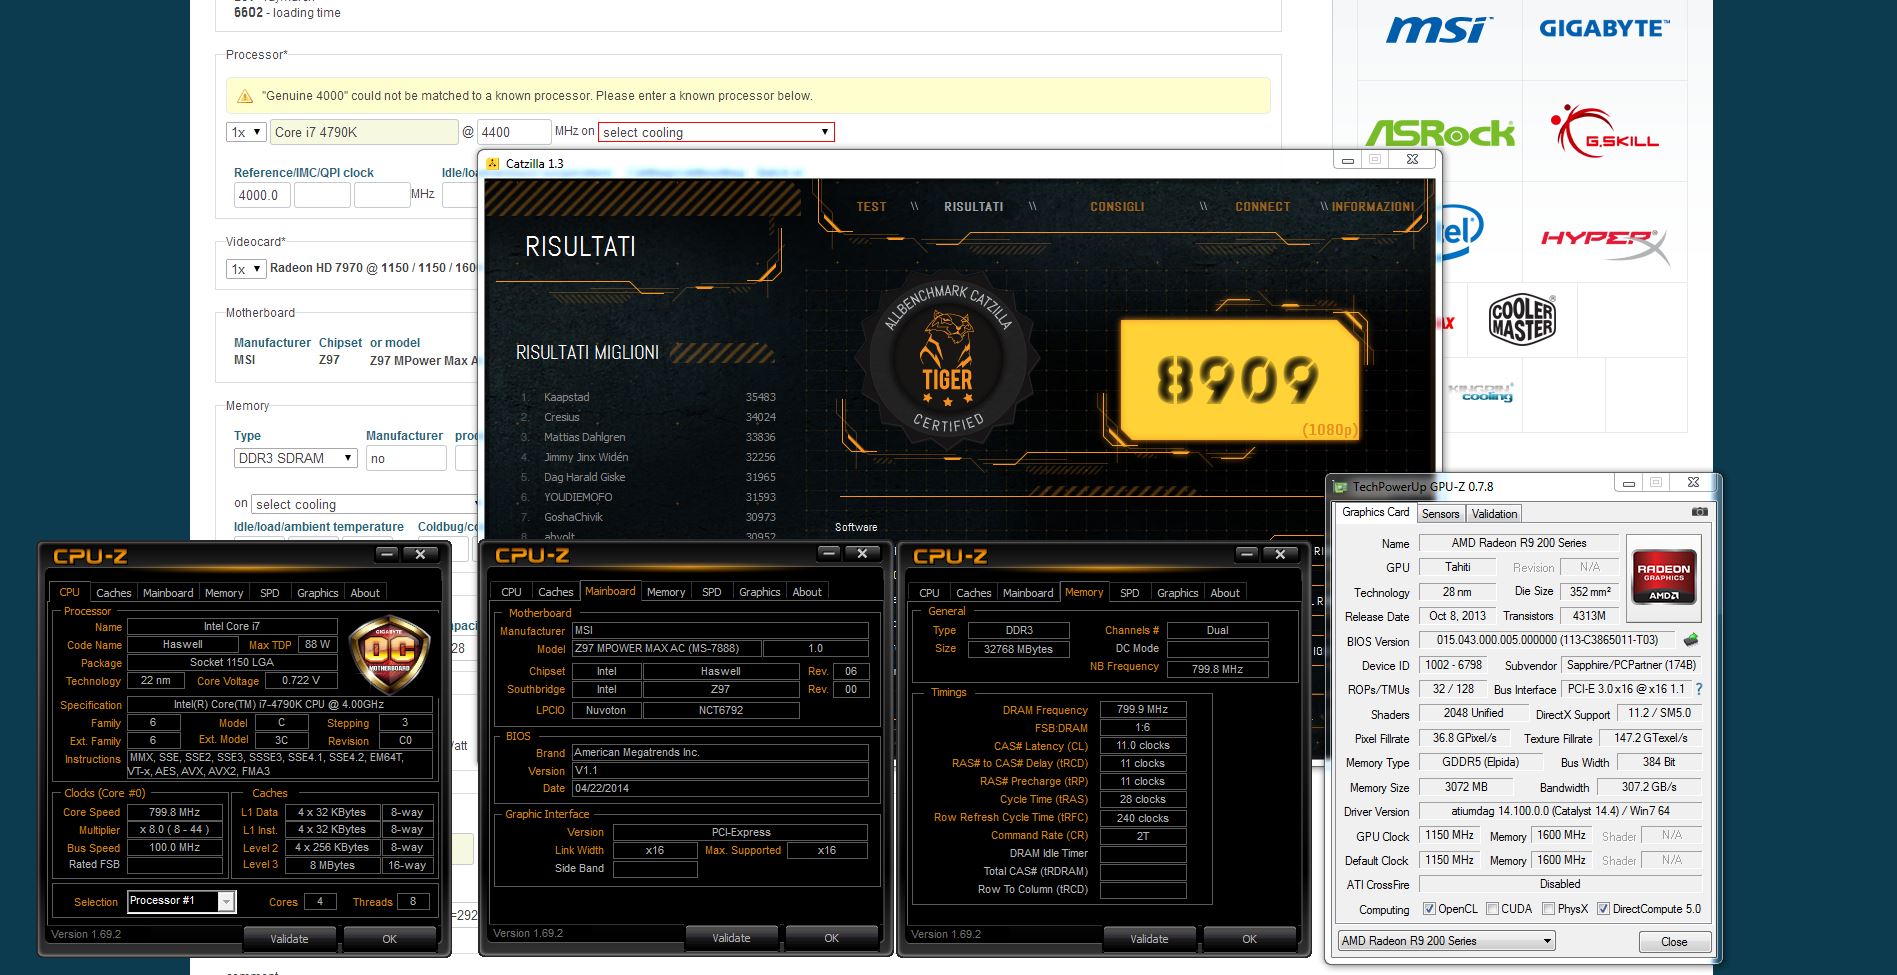The height and width of the screenshot is (975, 1897).
Task: Click Mattias Dahlgren in the leaderboard
Action: pos(584,437)
